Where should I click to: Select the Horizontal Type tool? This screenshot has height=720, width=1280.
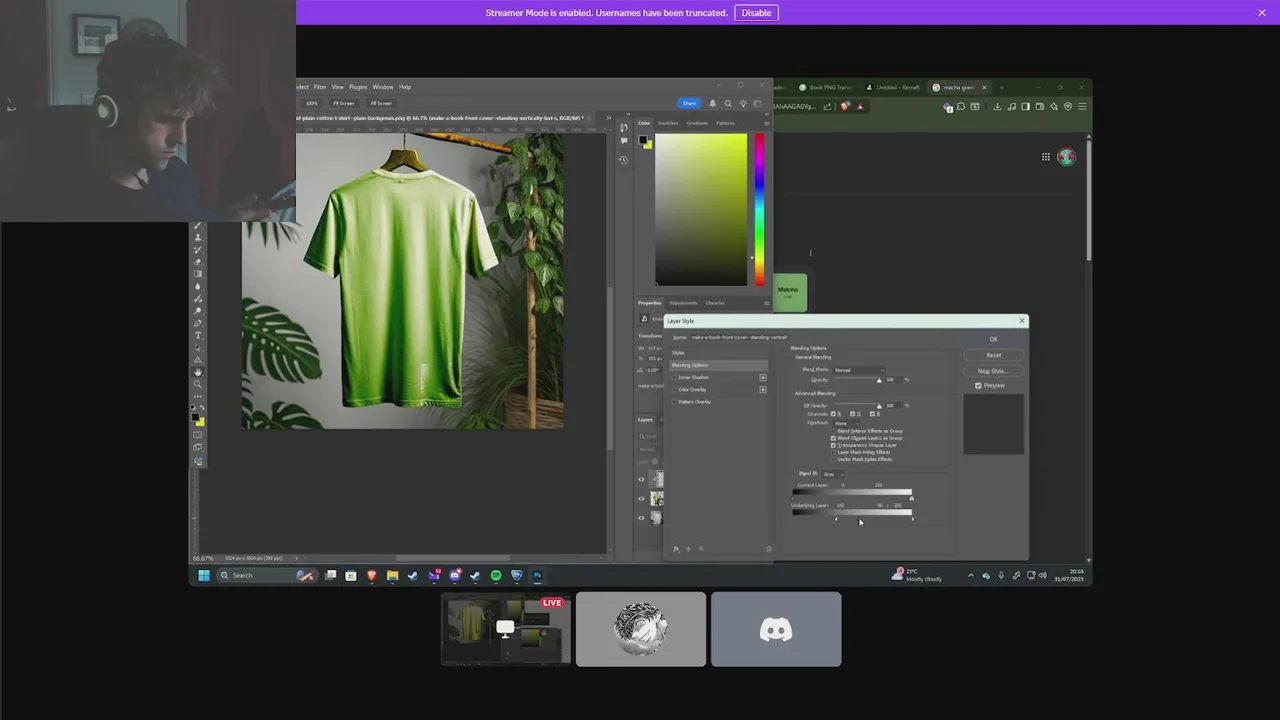click(198, 336)
